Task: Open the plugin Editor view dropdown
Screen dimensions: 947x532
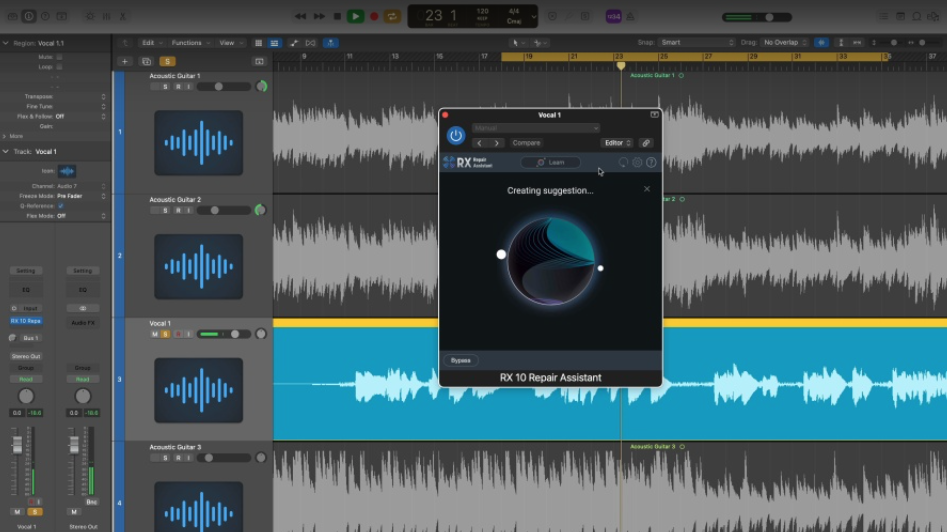Action: [615, 143]
